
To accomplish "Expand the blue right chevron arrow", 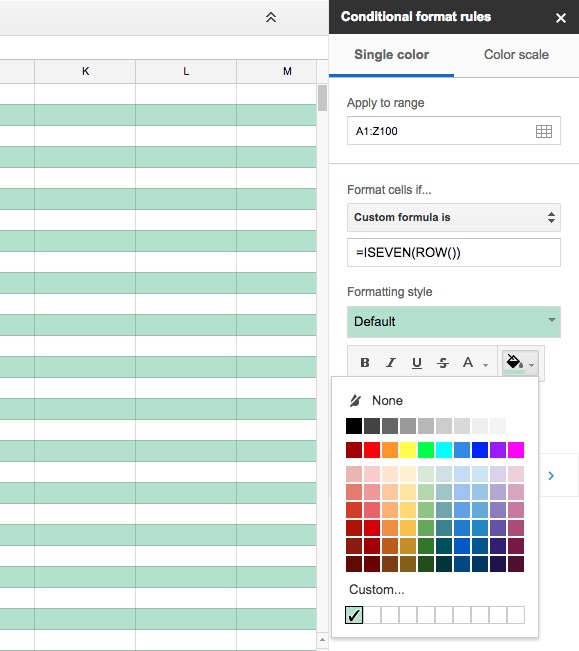I will [x=551, y=476].
